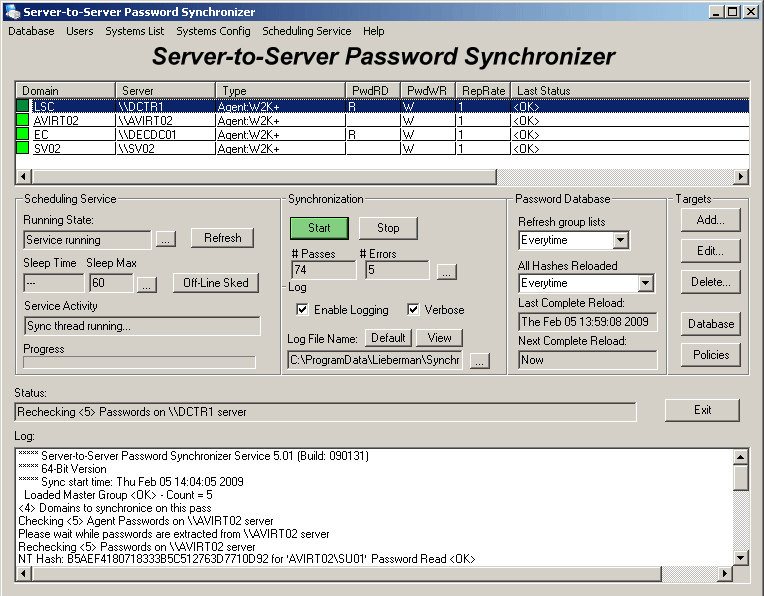Click the Type column header
The height and width of the screenshot is (596, 764).
[x=281, y=91]
